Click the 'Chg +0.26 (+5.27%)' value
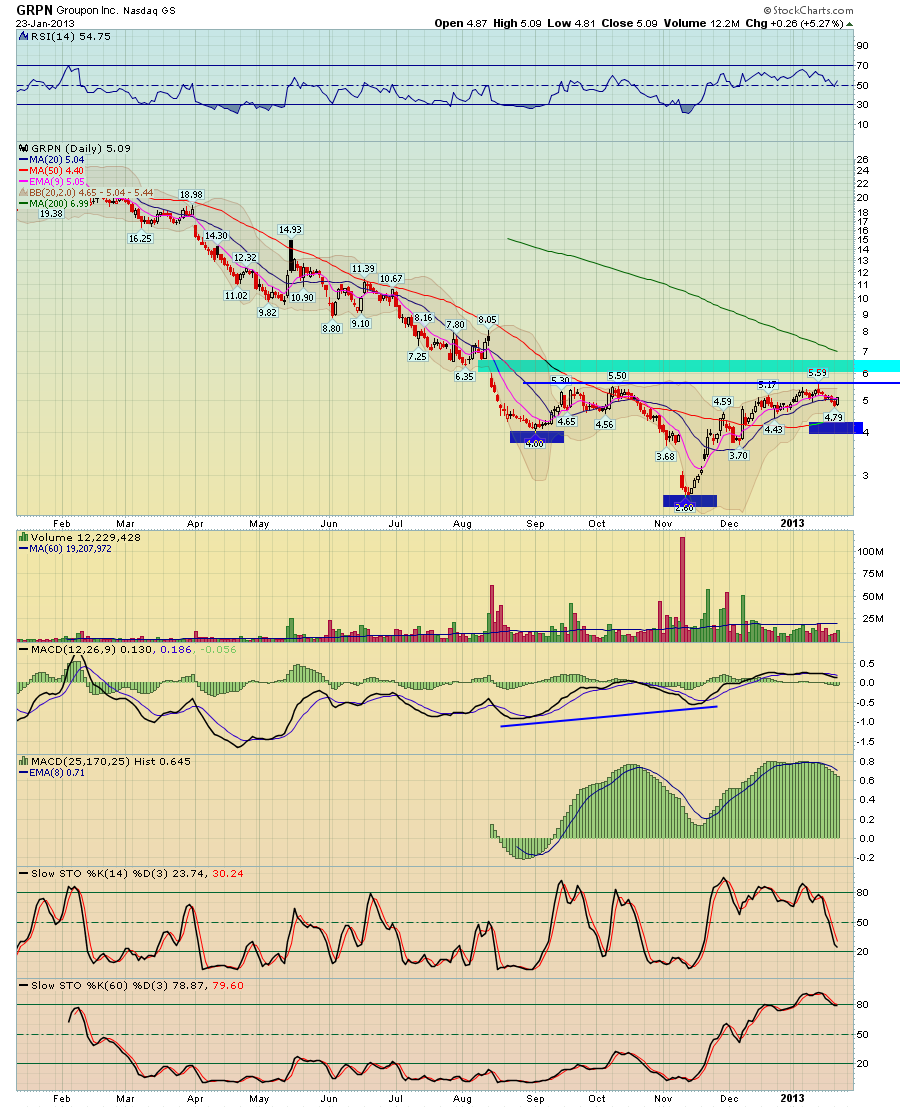The image size is (900, 1108). click(795, 23)
